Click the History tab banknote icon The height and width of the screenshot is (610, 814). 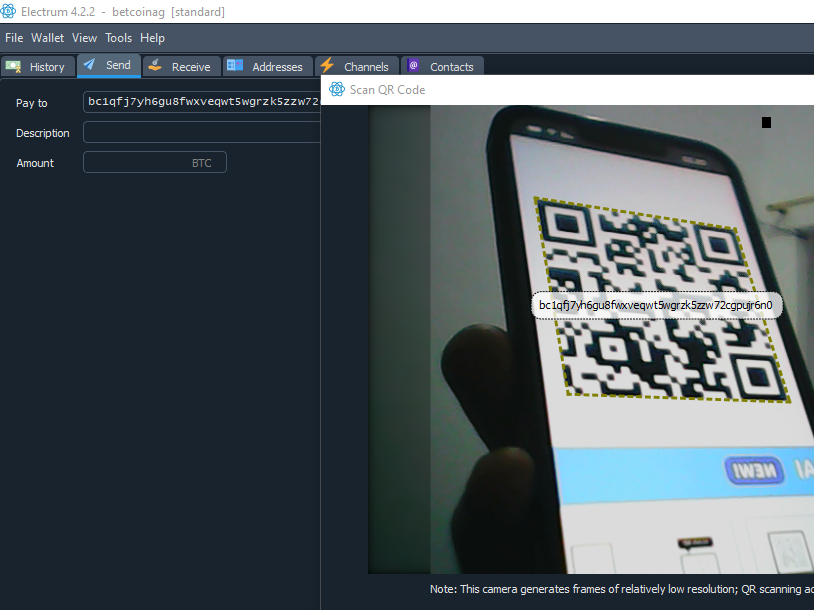[13, 66]
